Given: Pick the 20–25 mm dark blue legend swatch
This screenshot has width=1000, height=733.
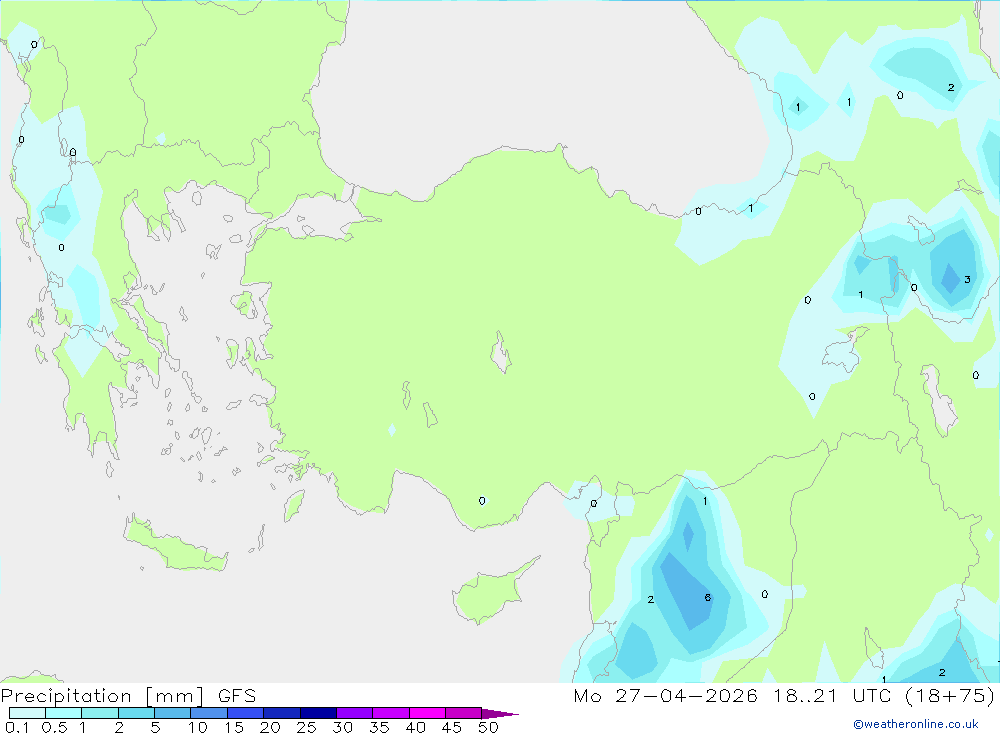Looking at the screenshot, I should pyautogui.click(x=282, y=713).
